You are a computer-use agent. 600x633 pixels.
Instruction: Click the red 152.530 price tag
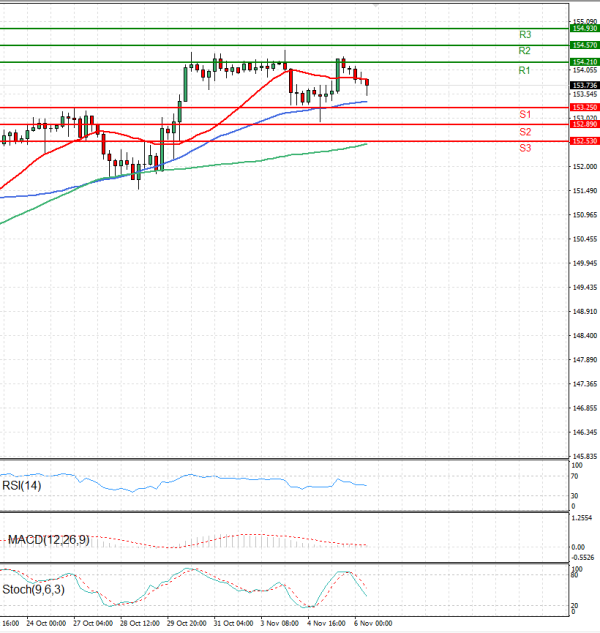(584, 141)
